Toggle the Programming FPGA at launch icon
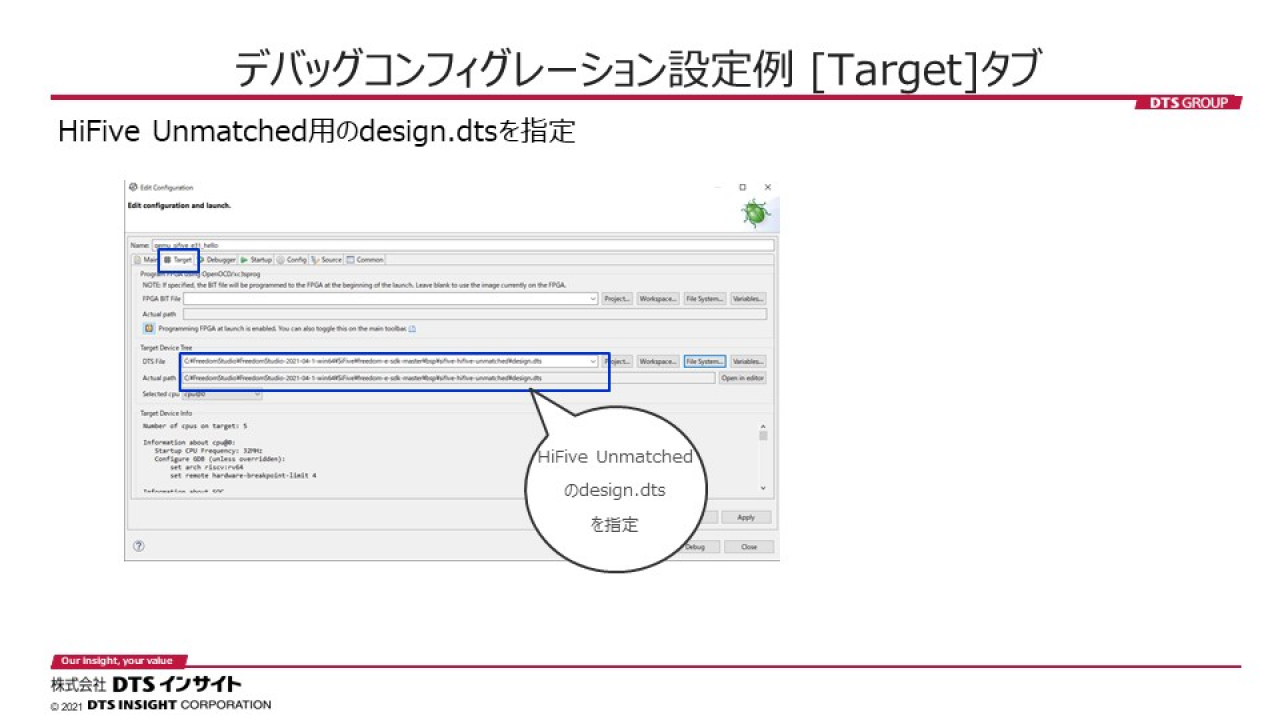This screenshot has width=1280, height=720. (149, 327)
